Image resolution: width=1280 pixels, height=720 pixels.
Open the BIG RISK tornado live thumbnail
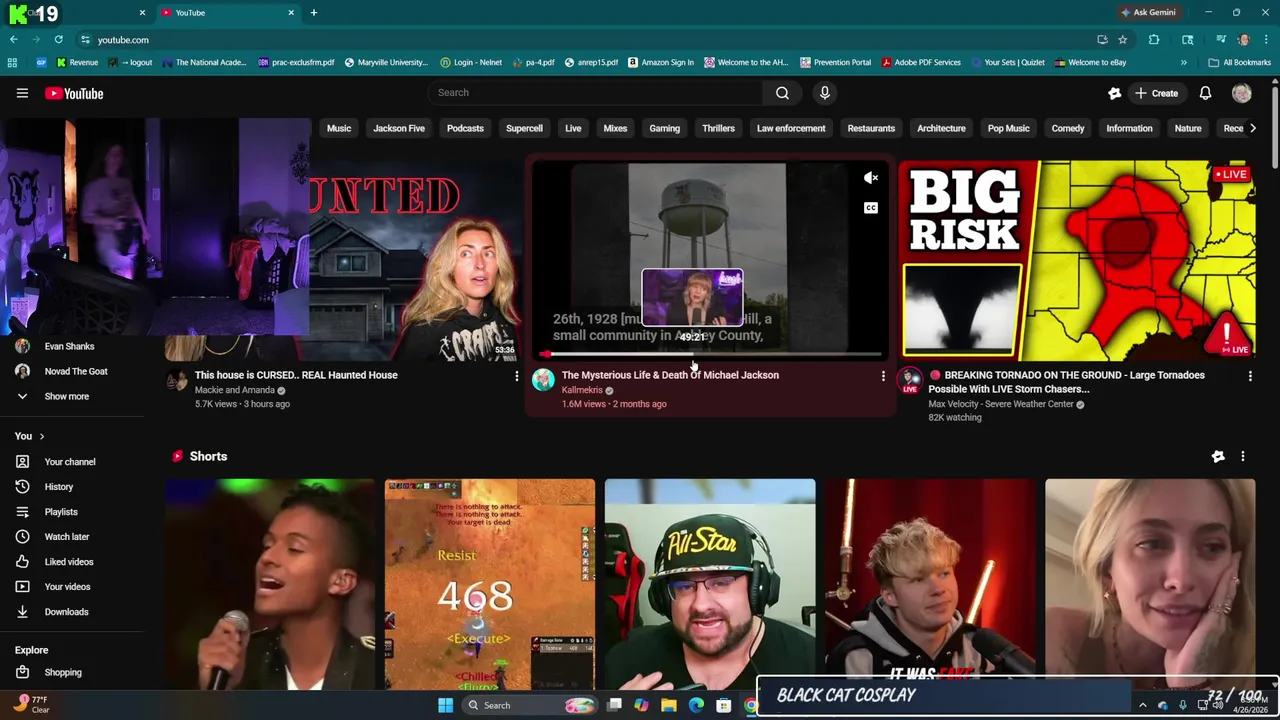(x=1077, y=260)
